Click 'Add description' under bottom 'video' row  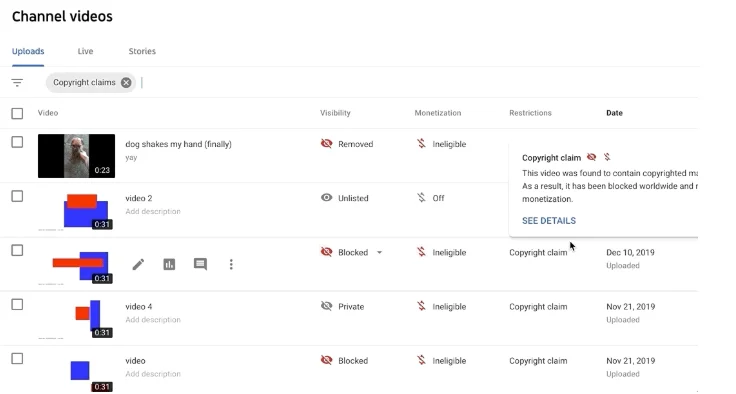point(153,374)
